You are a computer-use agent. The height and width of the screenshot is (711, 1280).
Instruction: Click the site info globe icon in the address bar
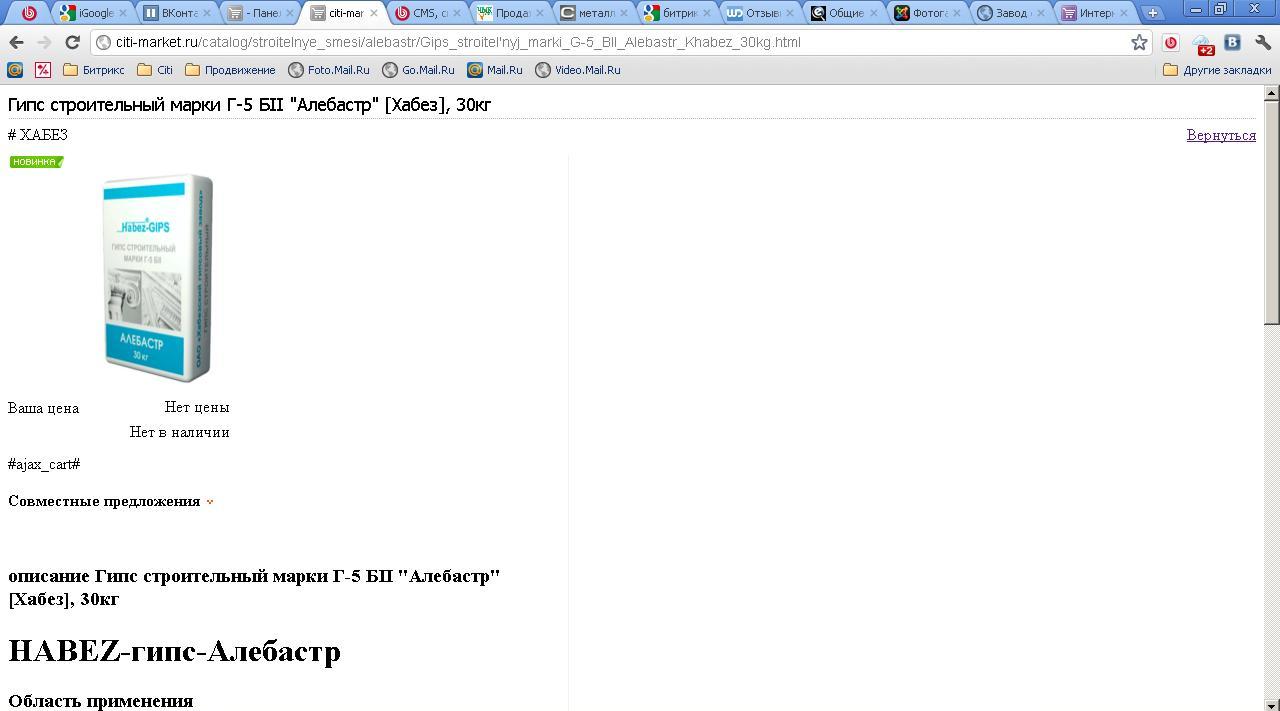point(103,42)
